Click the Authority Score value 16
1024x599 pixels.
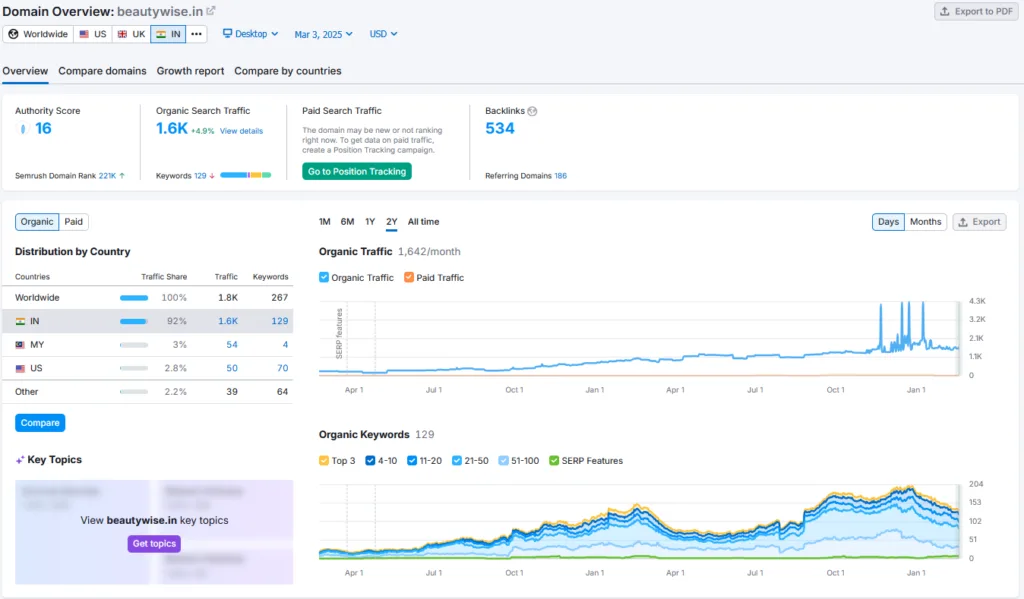[43, 129]
